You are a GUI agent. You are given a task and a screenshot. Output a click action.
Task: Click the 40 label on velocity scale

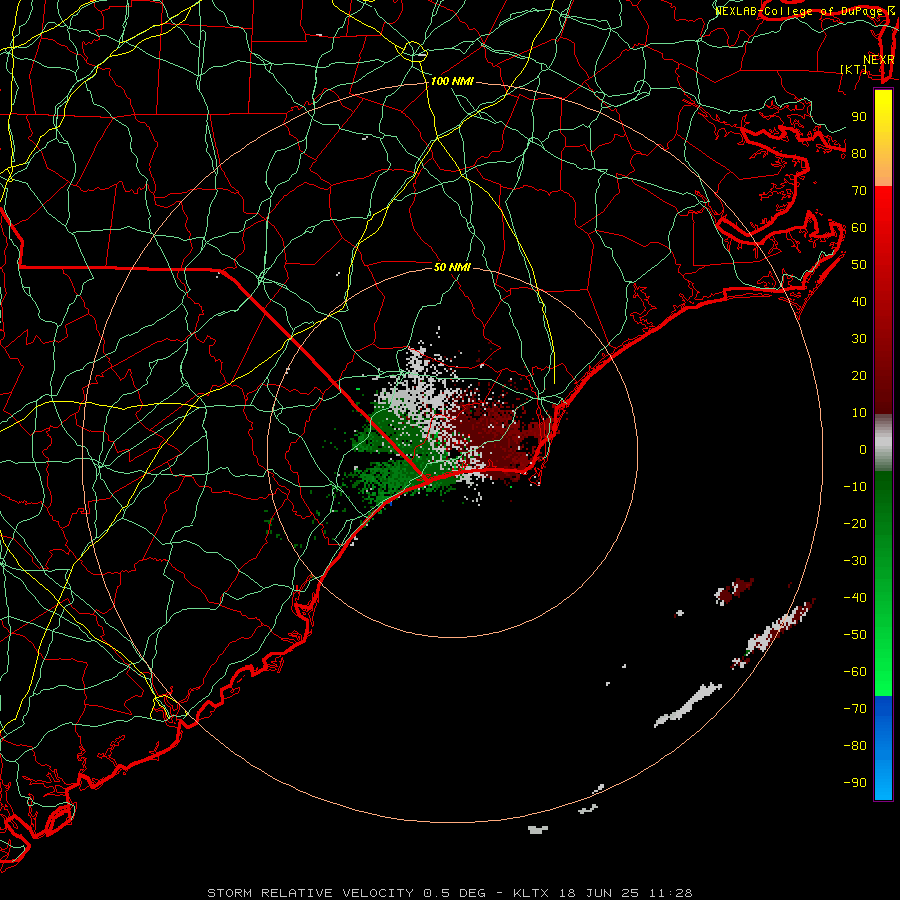pos(859,302)
